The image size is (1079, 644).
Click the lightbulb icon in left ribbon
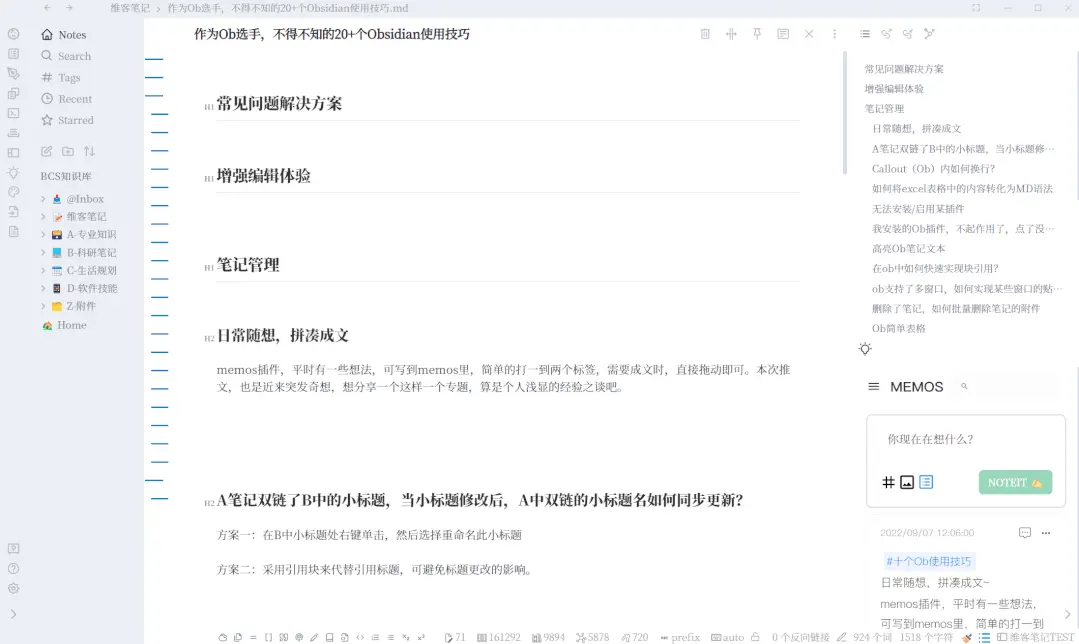pos(13,172)
